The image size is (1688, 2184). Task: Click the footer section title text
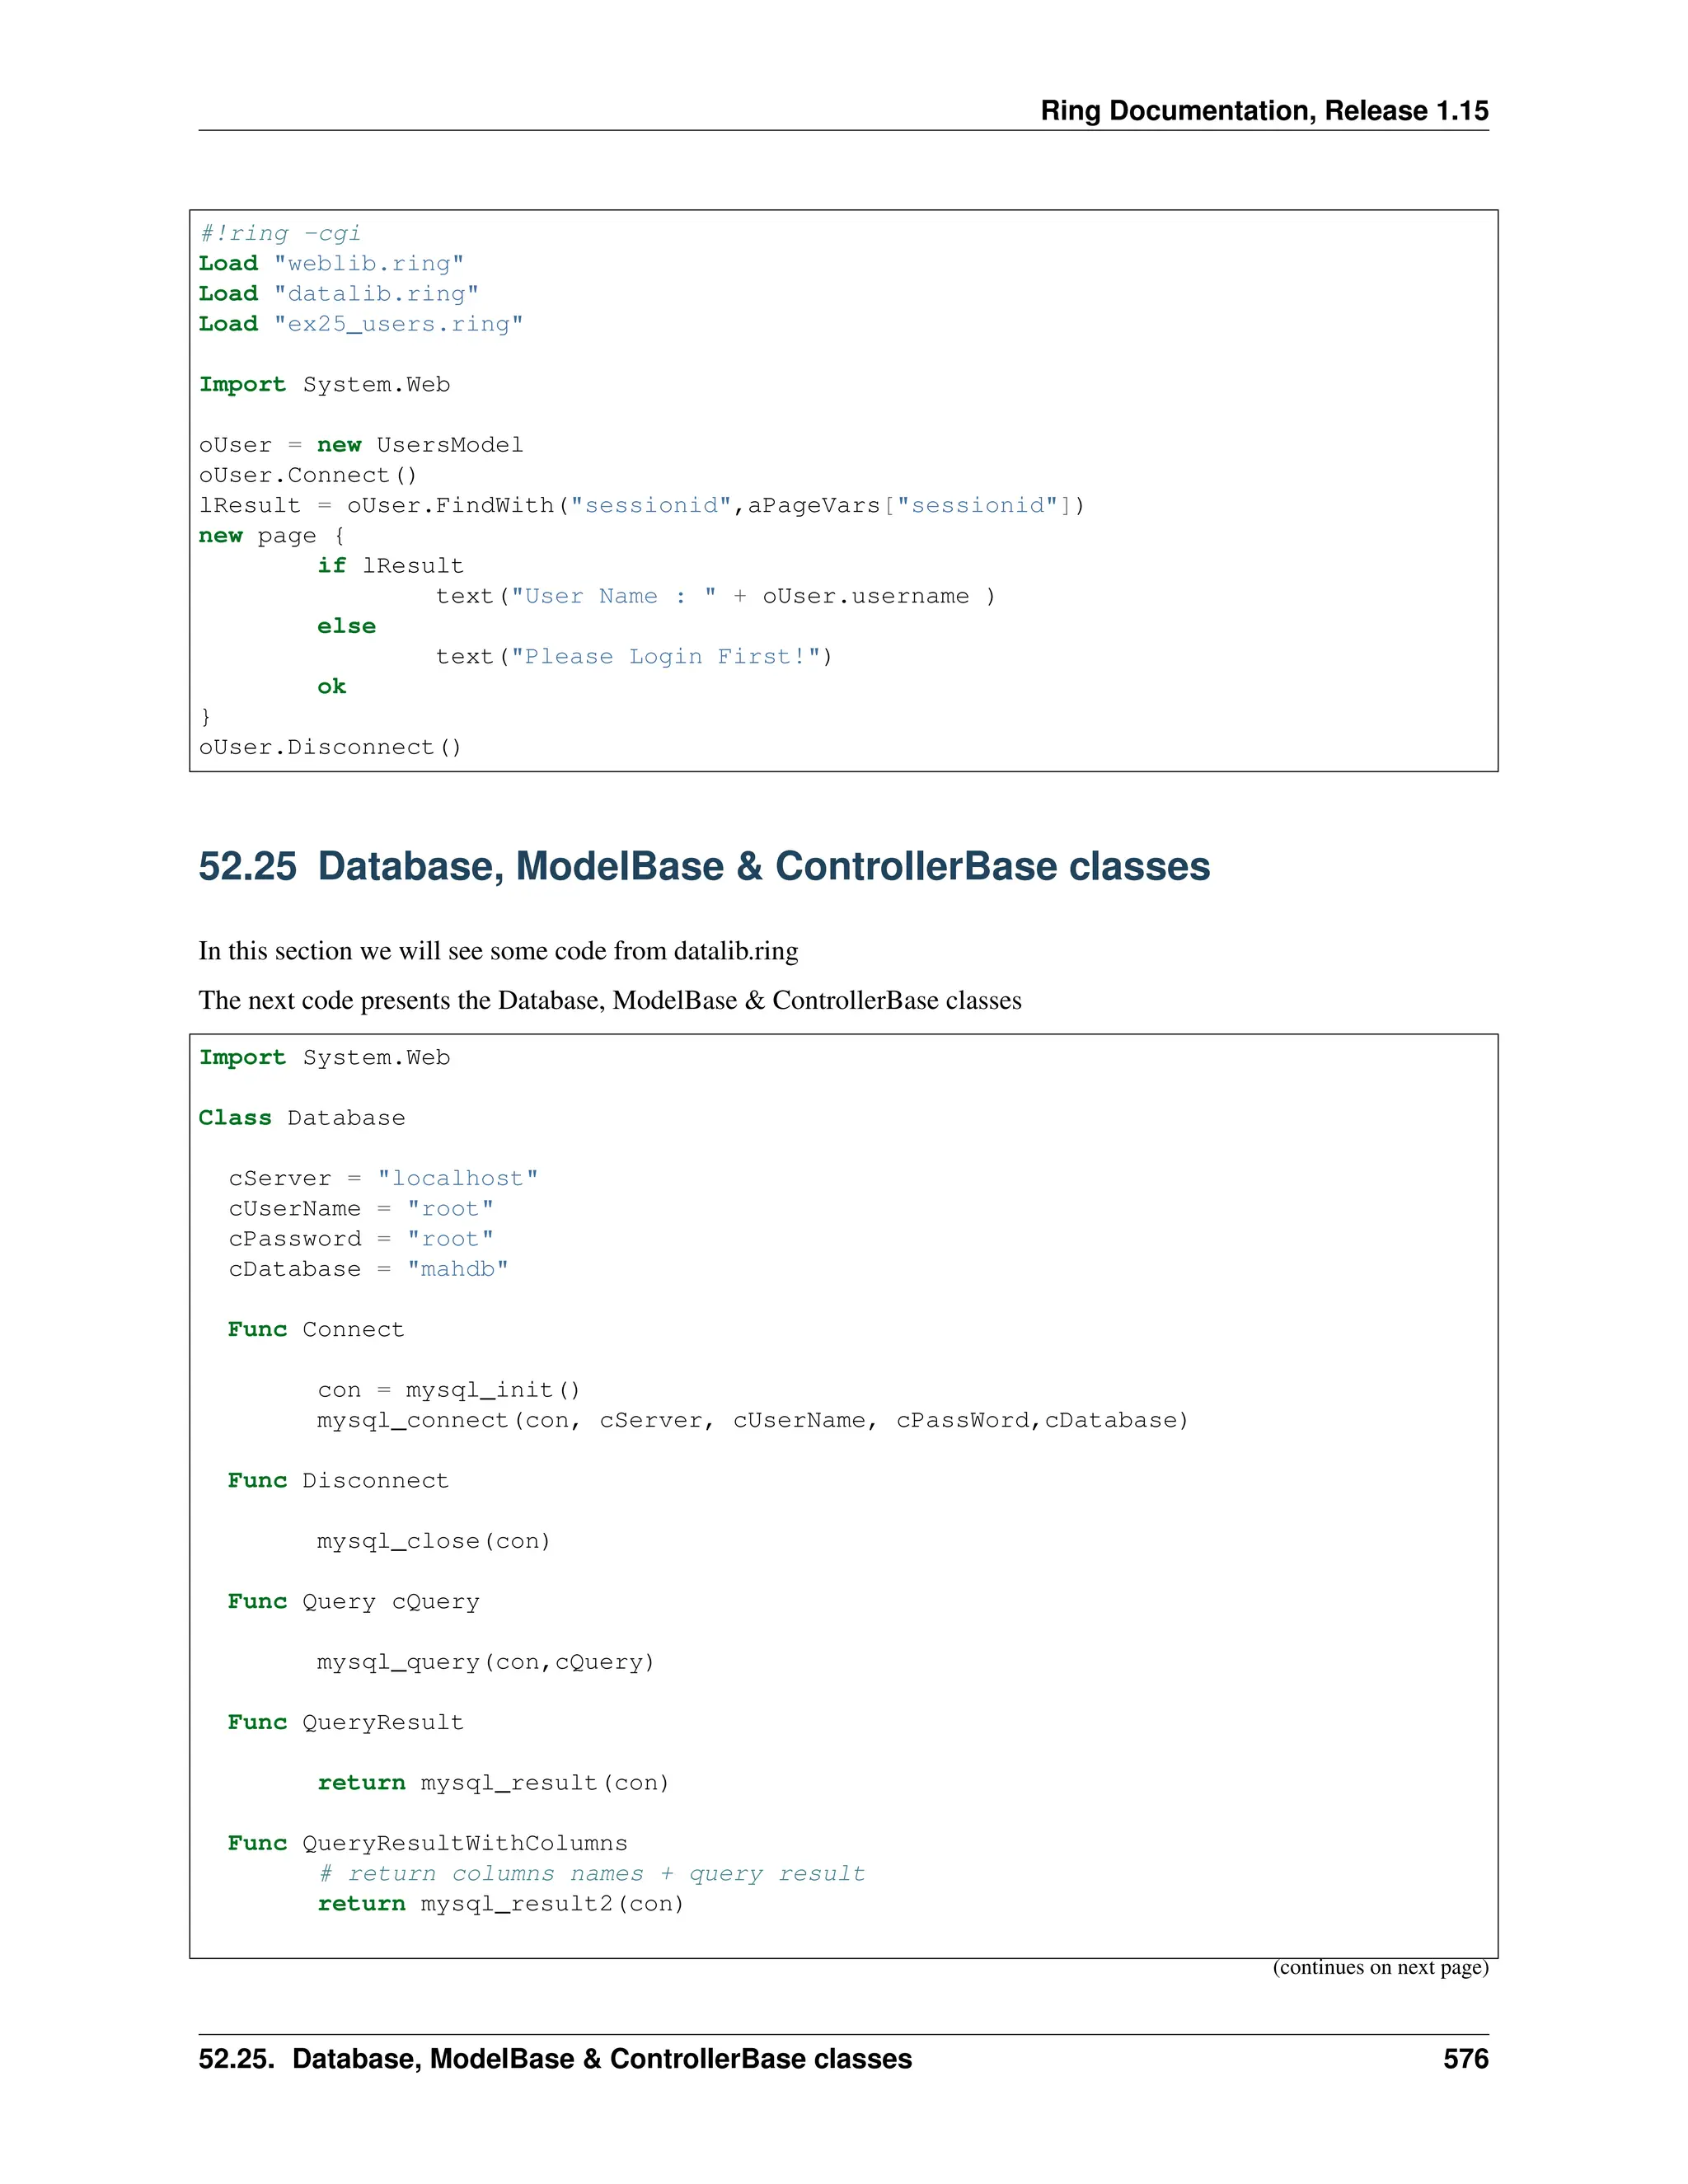click(x=554, y=2059)
